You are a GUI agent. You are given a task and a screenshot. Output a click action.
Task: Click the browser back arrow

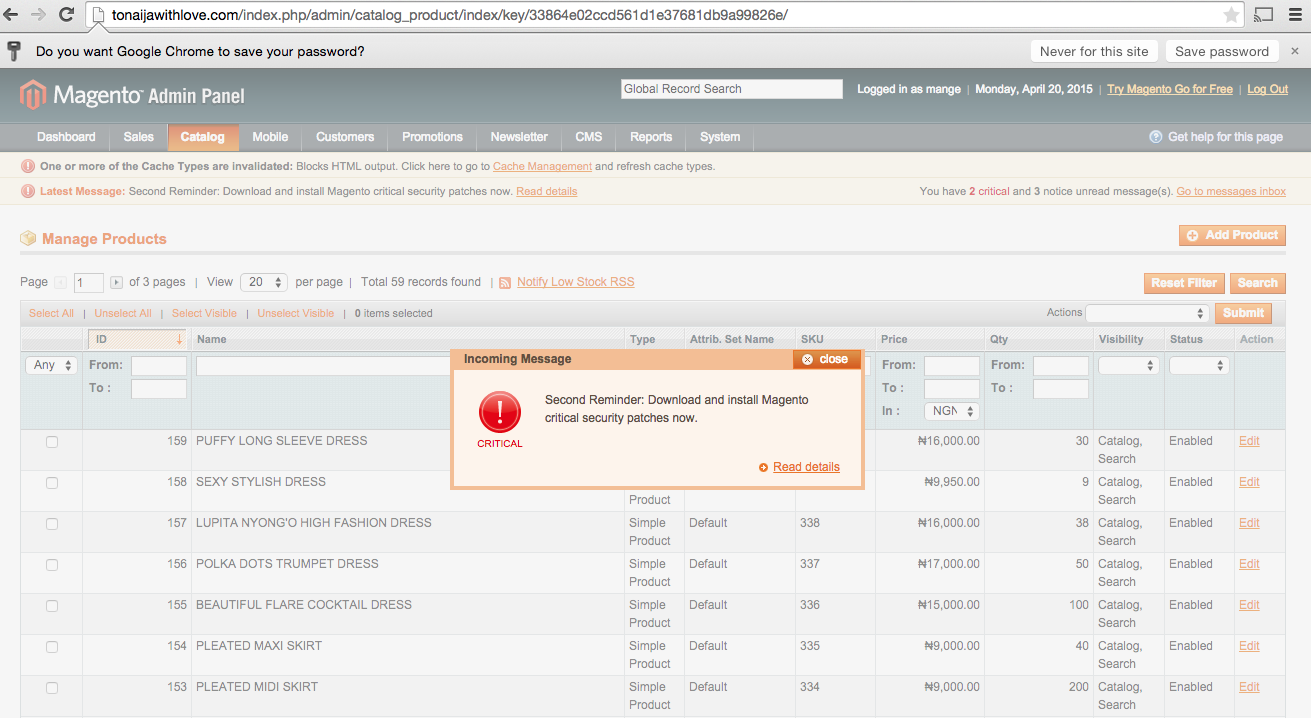coord(12,15)
